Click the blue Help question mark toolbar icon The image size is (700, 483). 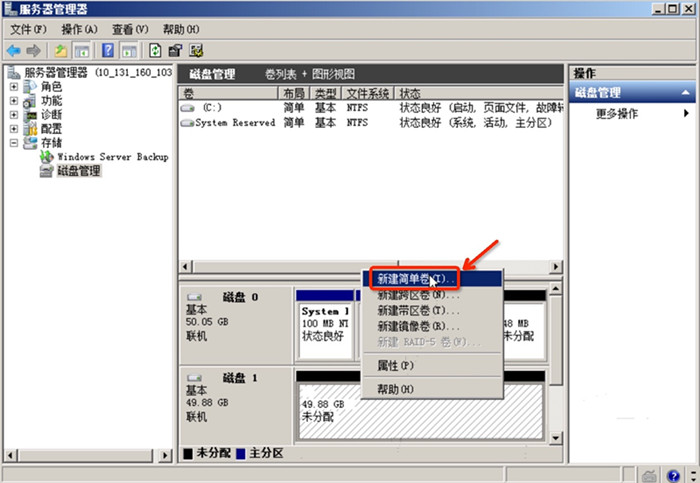[108, 50]
